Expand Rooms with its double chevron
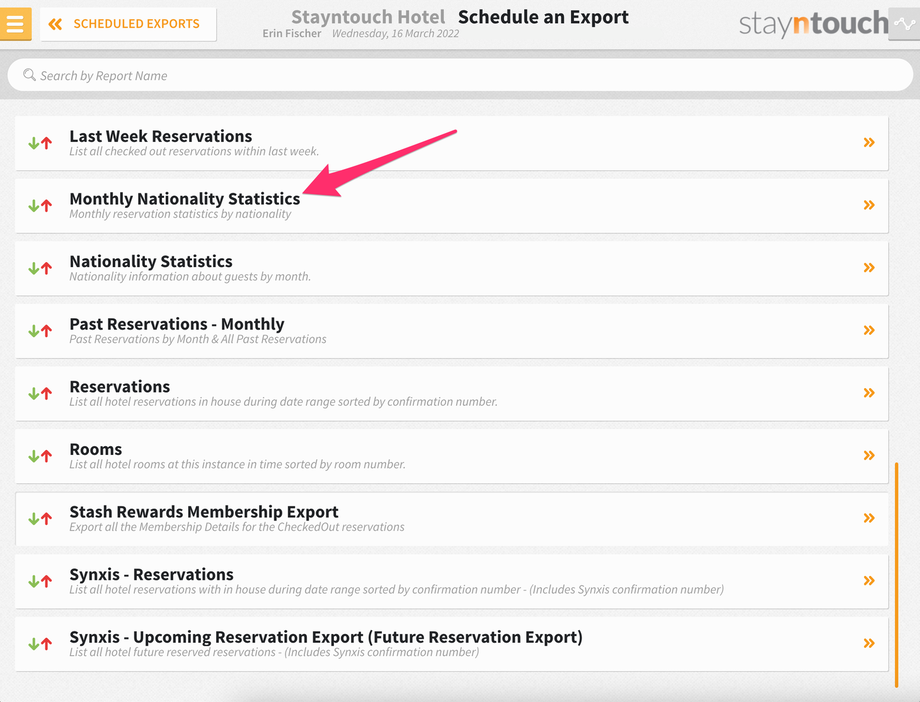This screenshot has height=702, width=920. [869, 455]
